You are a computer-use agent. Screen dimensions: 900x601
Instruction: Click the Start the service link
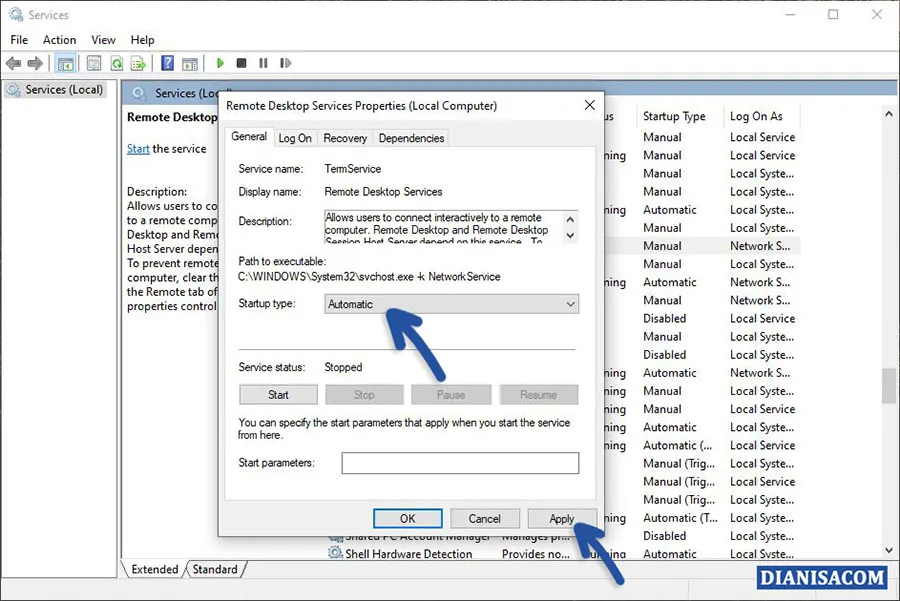138,148
